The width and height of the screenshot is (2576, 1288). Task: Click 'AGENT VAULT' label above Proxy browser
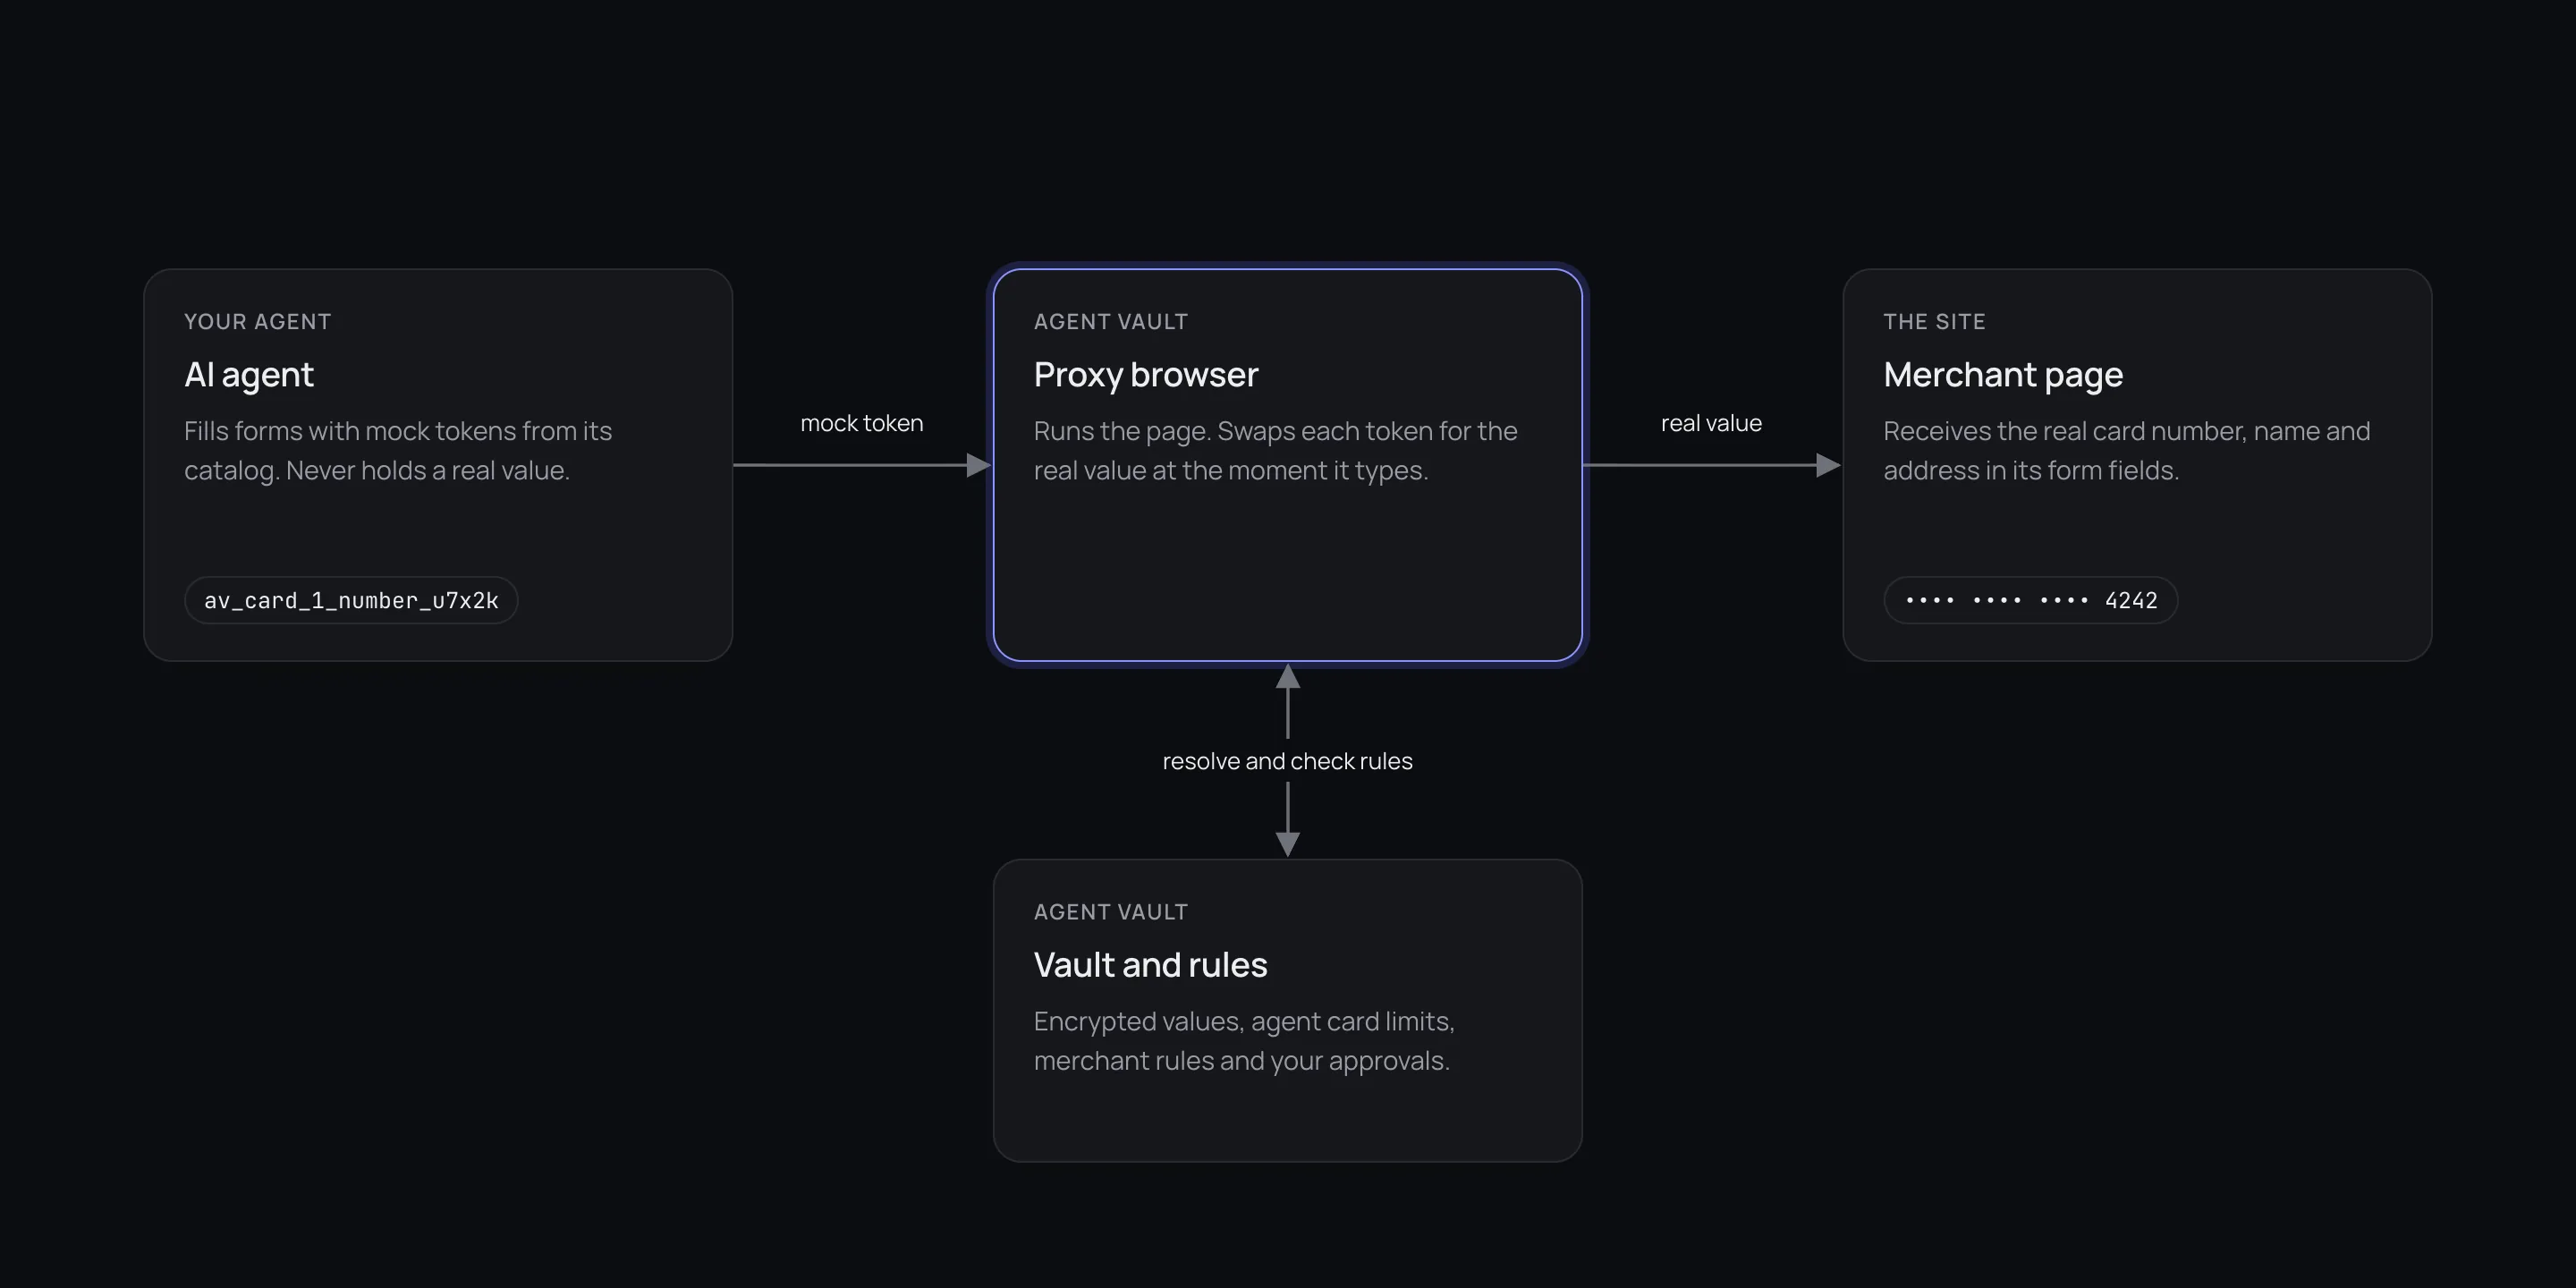[1111, 322]
